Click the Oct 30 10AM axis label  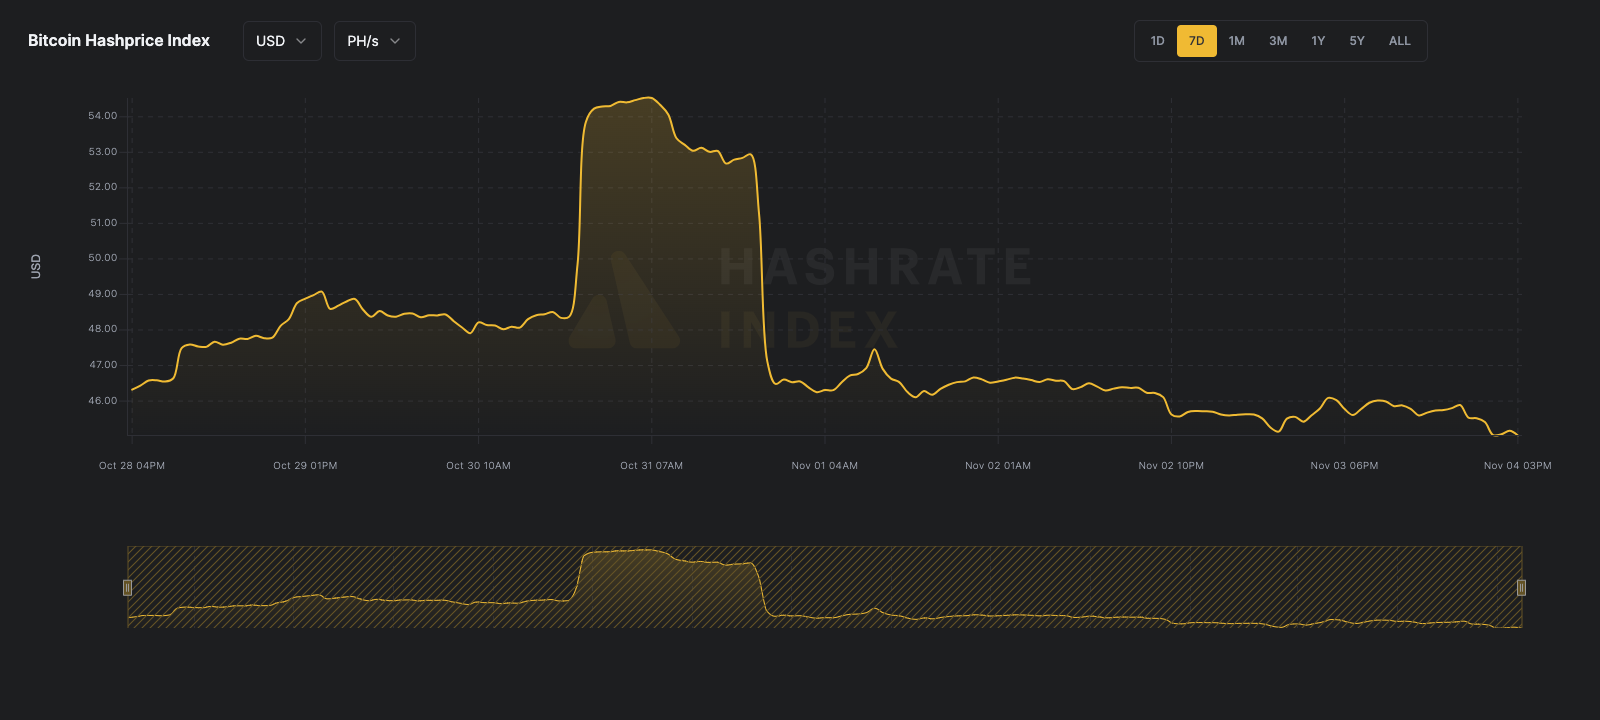(478, 466)
